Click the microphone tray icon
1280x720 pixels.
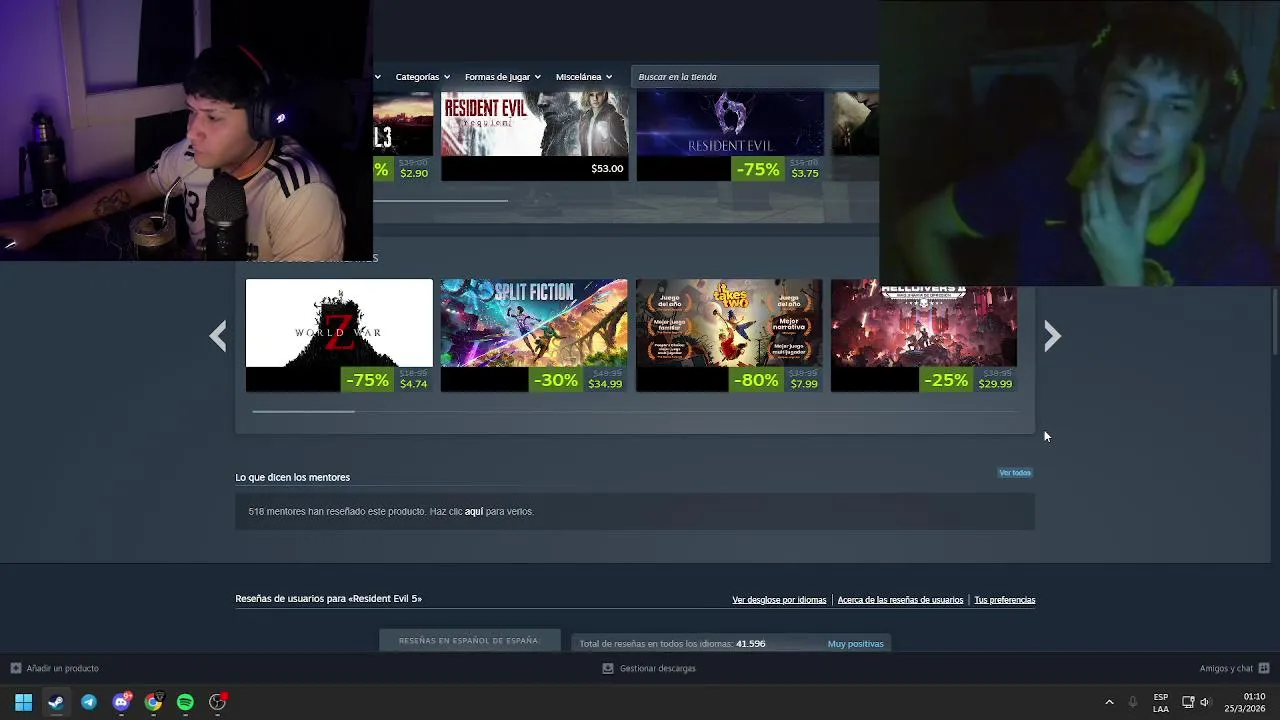(x=1133, y=702)
